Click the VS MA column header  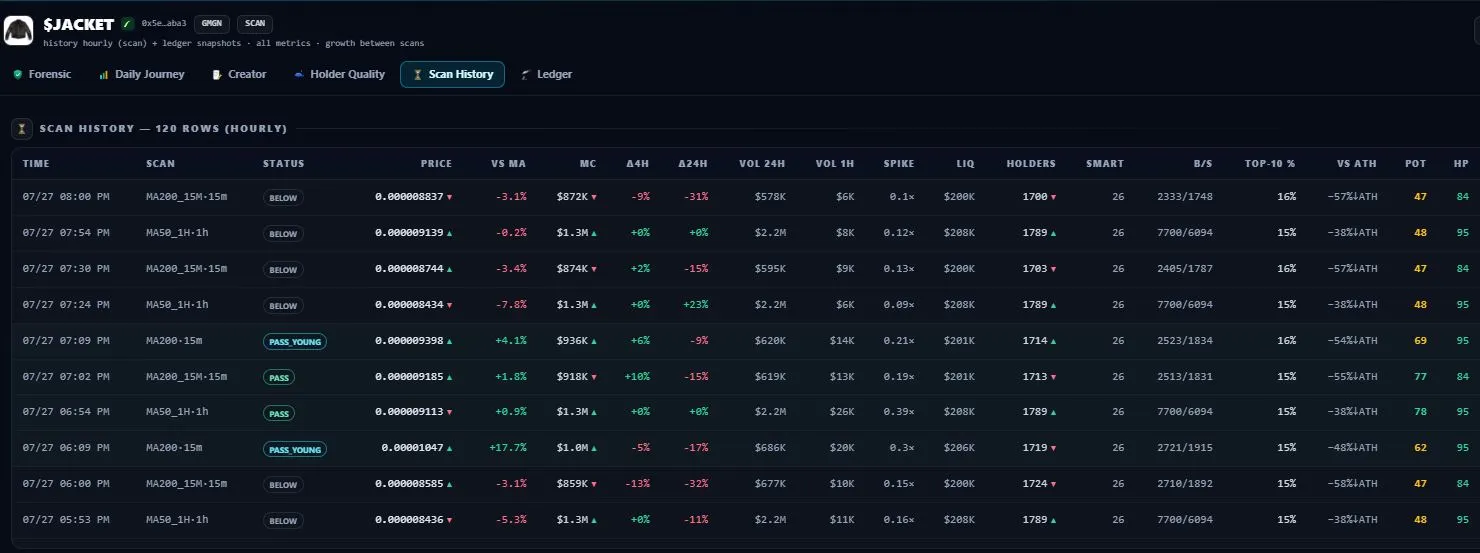tap(508, 163)
